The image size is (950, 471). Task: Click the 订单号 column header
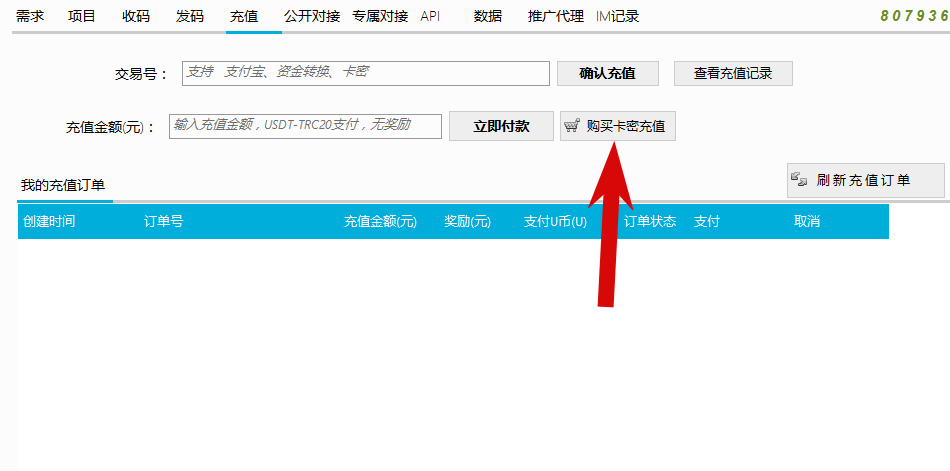tap(164, 221)
